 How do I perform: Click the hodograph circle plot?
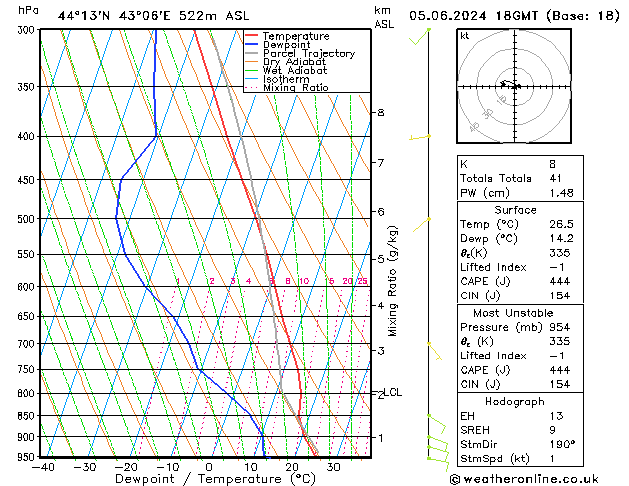515,87
